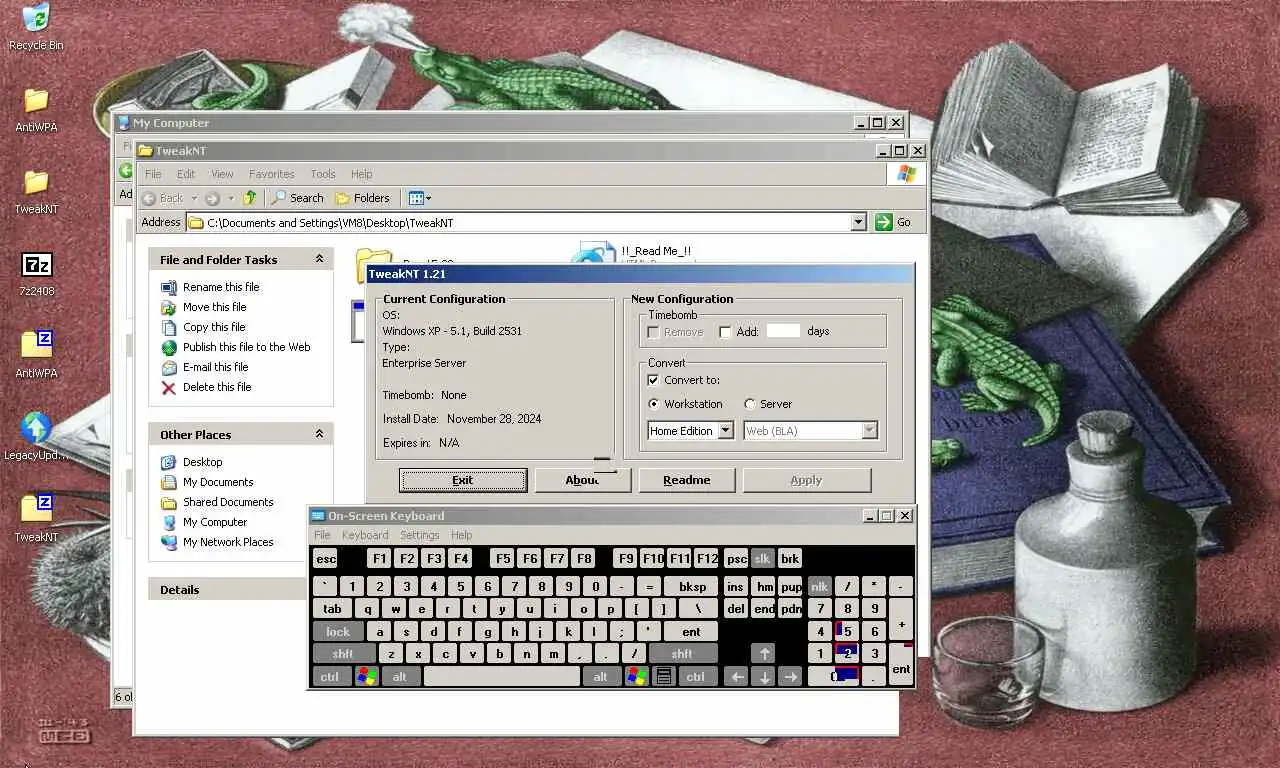The width and height of the screenshot is (1280, 768).
Task: Open the Help menu in Explorer
Action: [361, 174]
